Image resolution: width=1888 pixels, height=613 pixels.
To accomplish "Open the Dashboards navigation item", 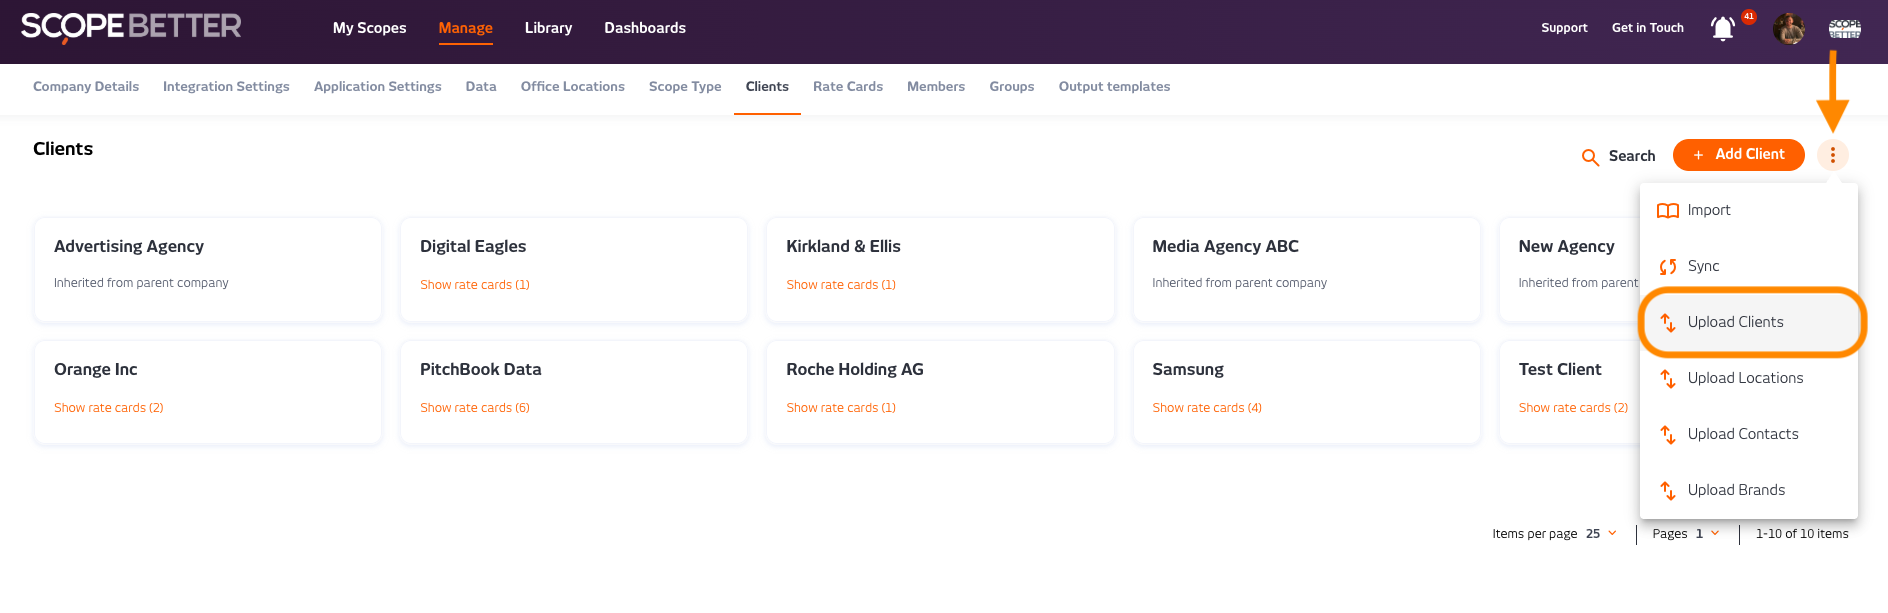I will (644, 28).
